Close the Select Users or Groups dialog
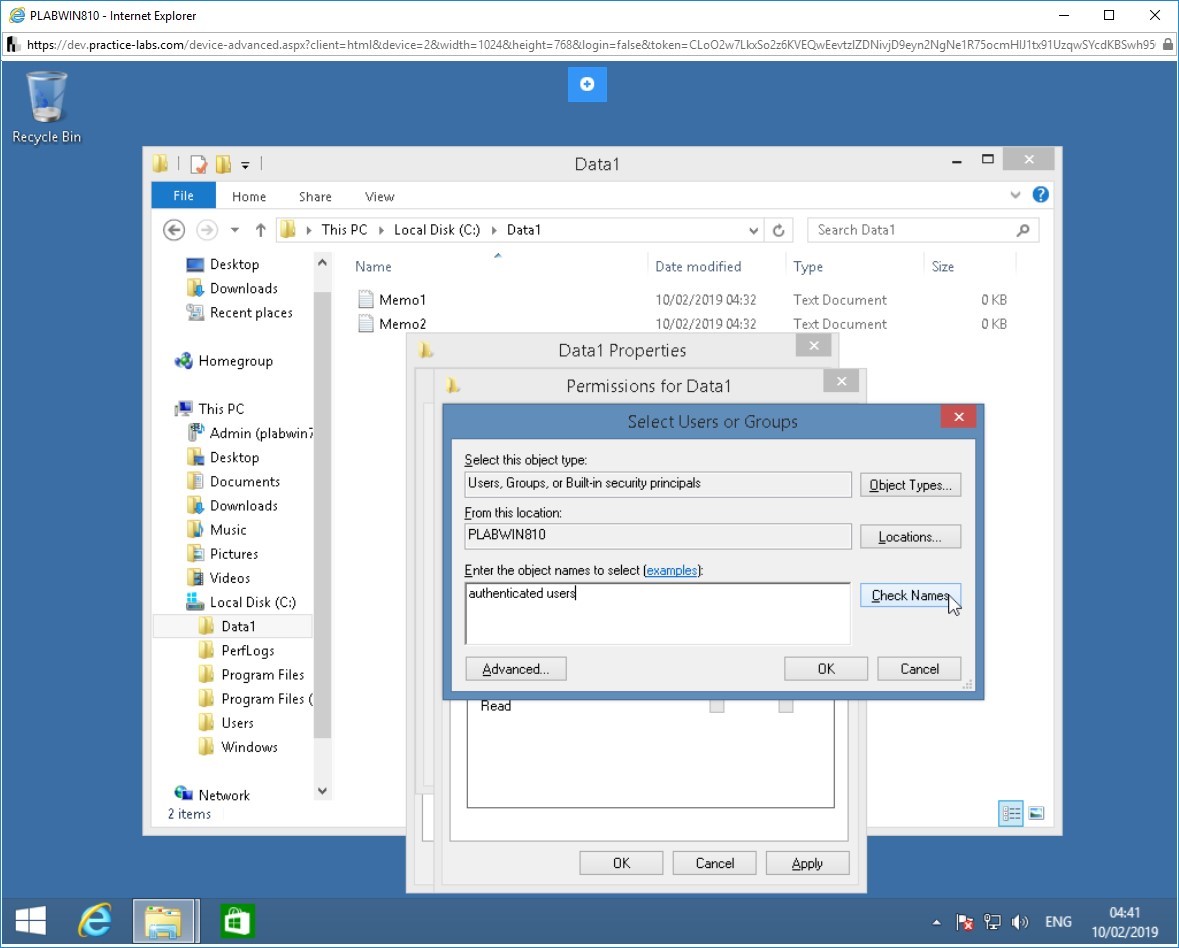 (x=959, y=417)
